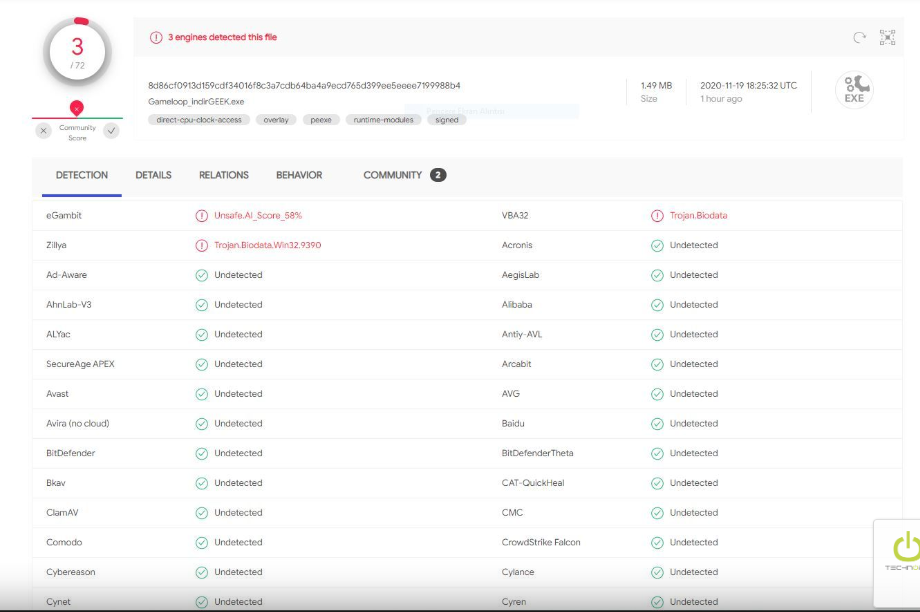Viewport: 920px width, 612px height.
Task: Click Ad-Aware undetected check icon
Action: pyautogui.click(x=201, y=275)
